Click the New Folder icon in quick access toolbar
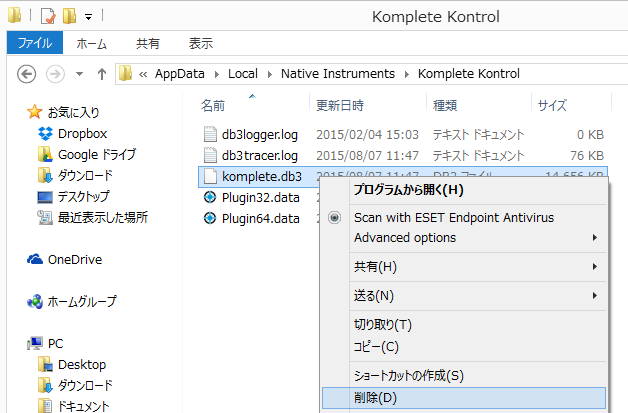The image size is (628, 413). [69, 16]
